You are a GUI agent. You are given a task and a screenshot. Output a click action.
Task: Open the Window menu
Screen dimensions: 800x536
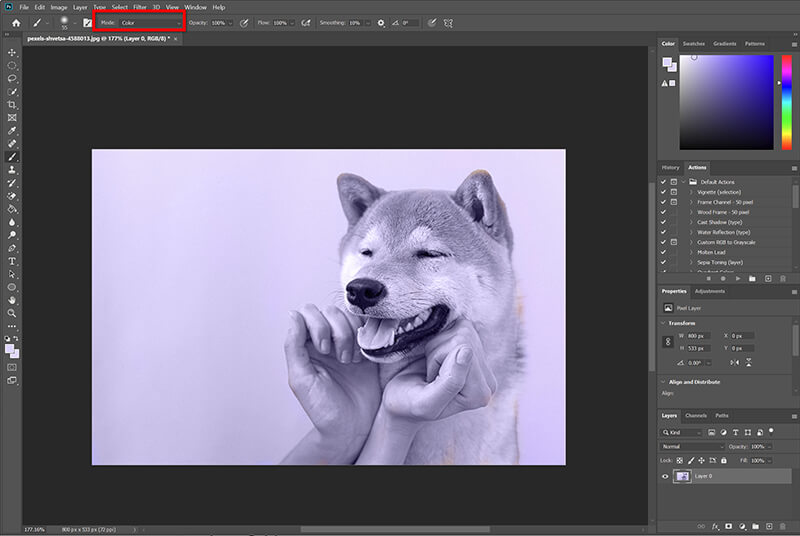[x=195, y=7]
